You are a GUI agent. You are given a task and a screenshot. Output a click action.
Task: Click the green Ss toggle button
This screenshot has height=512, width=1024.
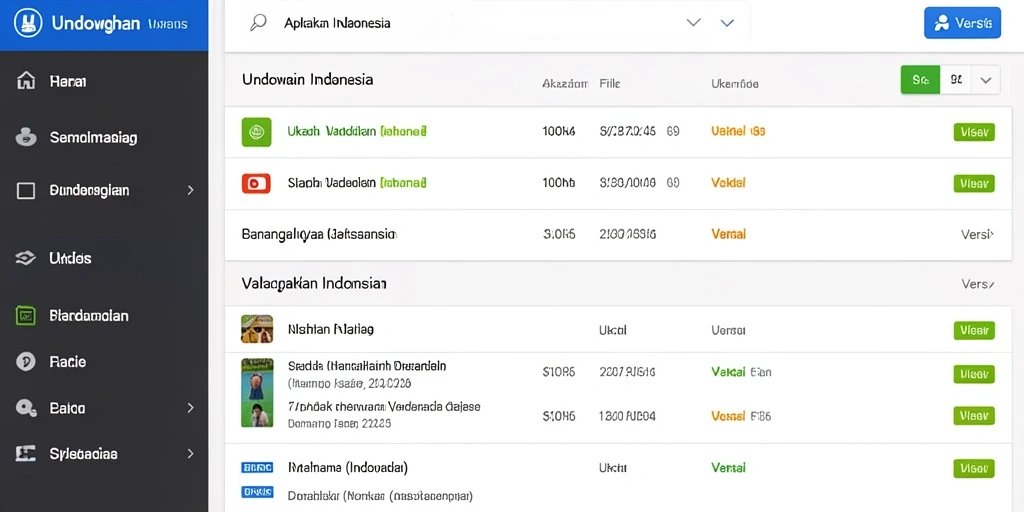[x=920, y=80]
